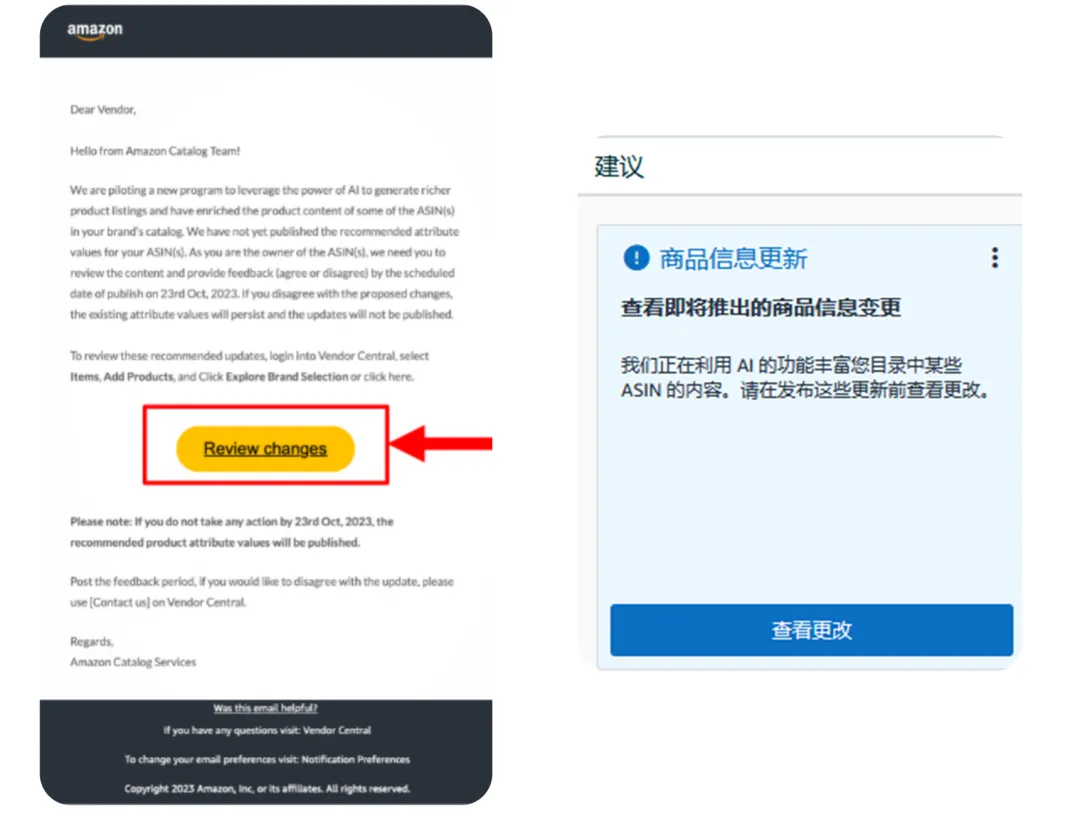
Task: Open the three-dot menu on the card
Action: [995, 258]
